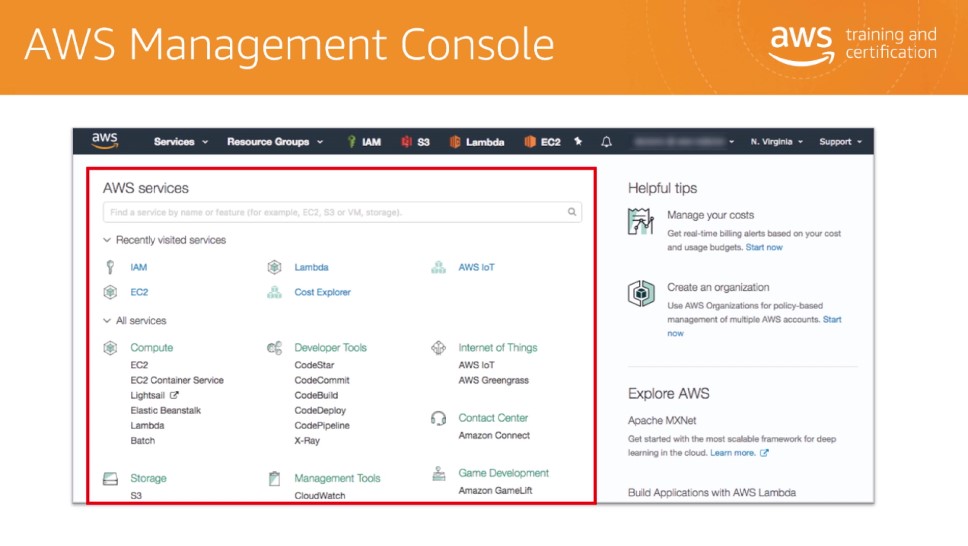Select Lightsail under Compute

pos(147,395)
